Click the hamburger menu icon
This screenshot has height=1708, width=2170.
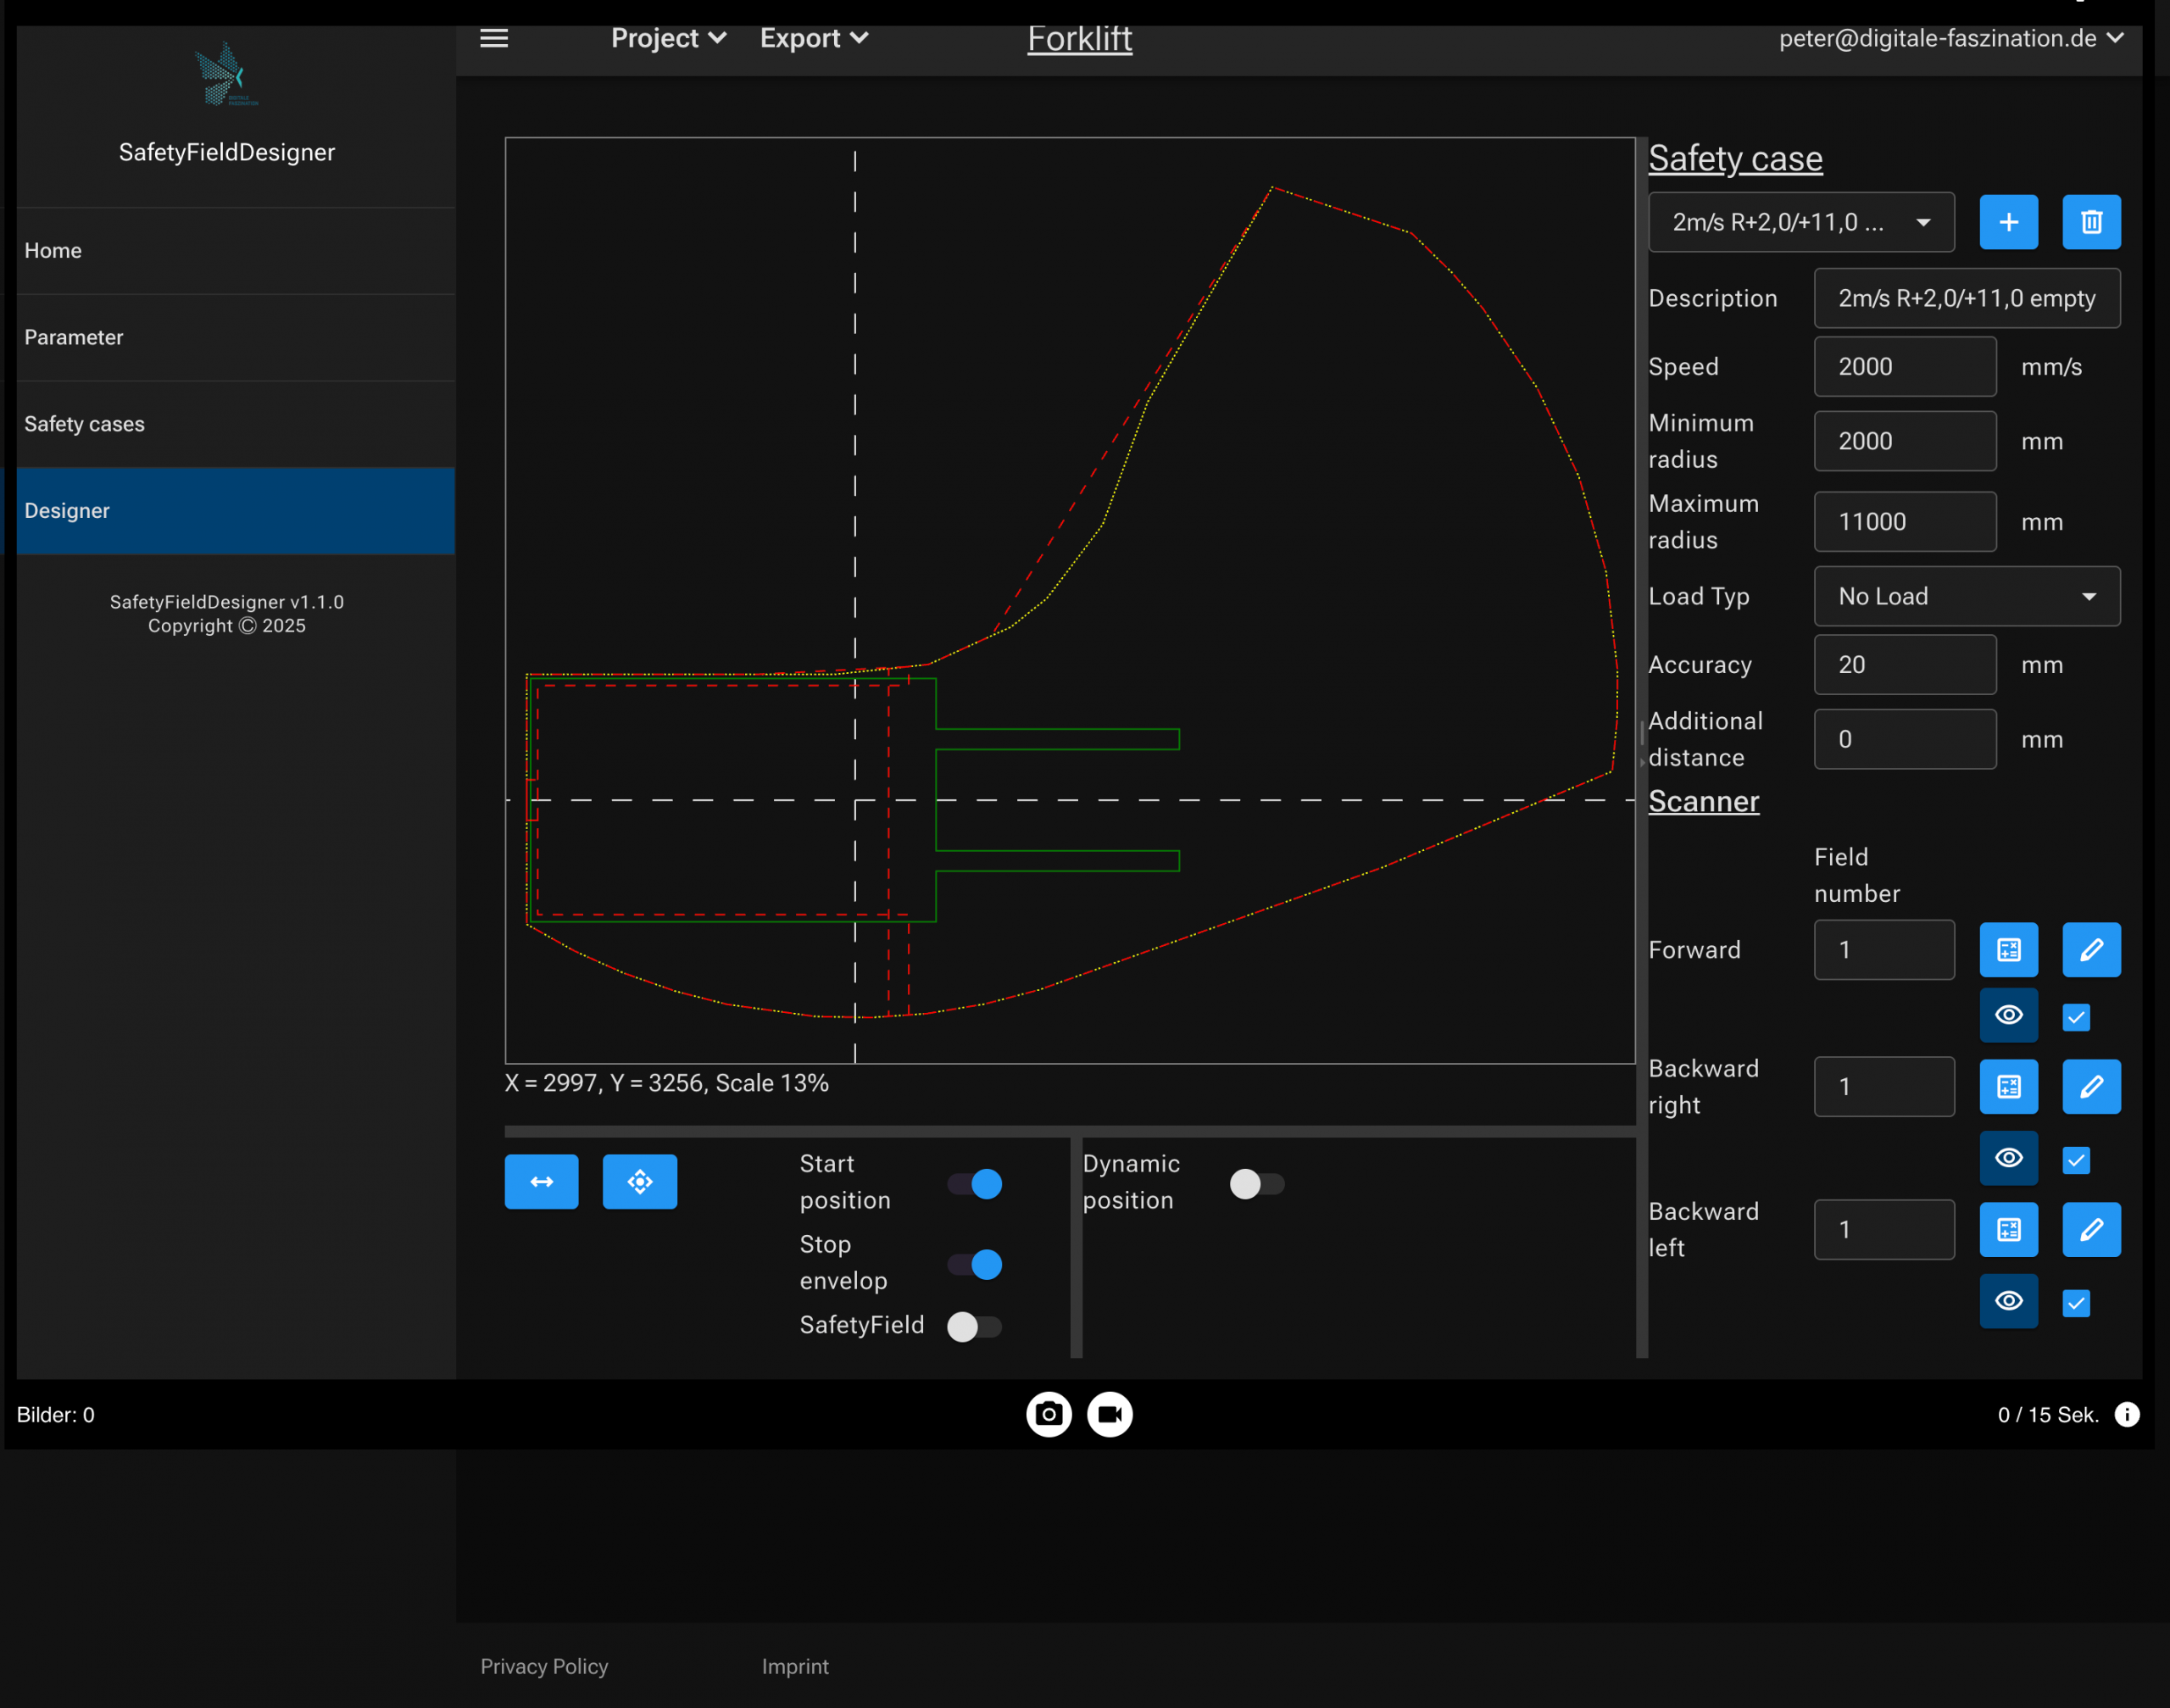click(494, 38)
